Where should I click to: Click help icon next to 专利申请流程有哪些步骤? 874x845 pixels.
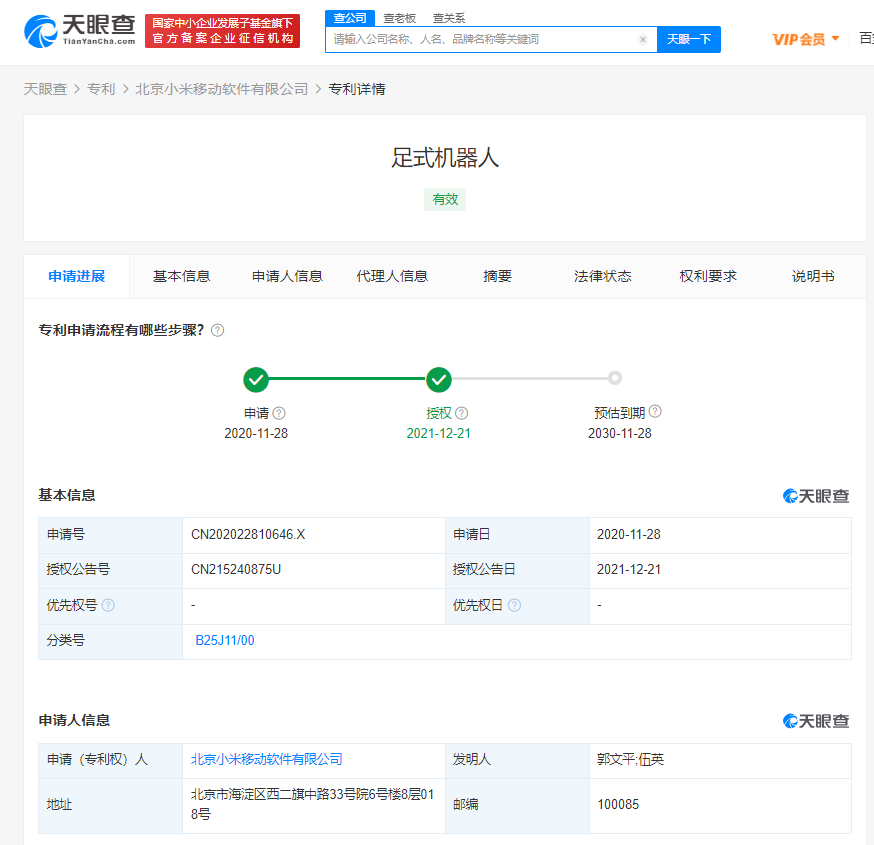(x=218, y=330)
